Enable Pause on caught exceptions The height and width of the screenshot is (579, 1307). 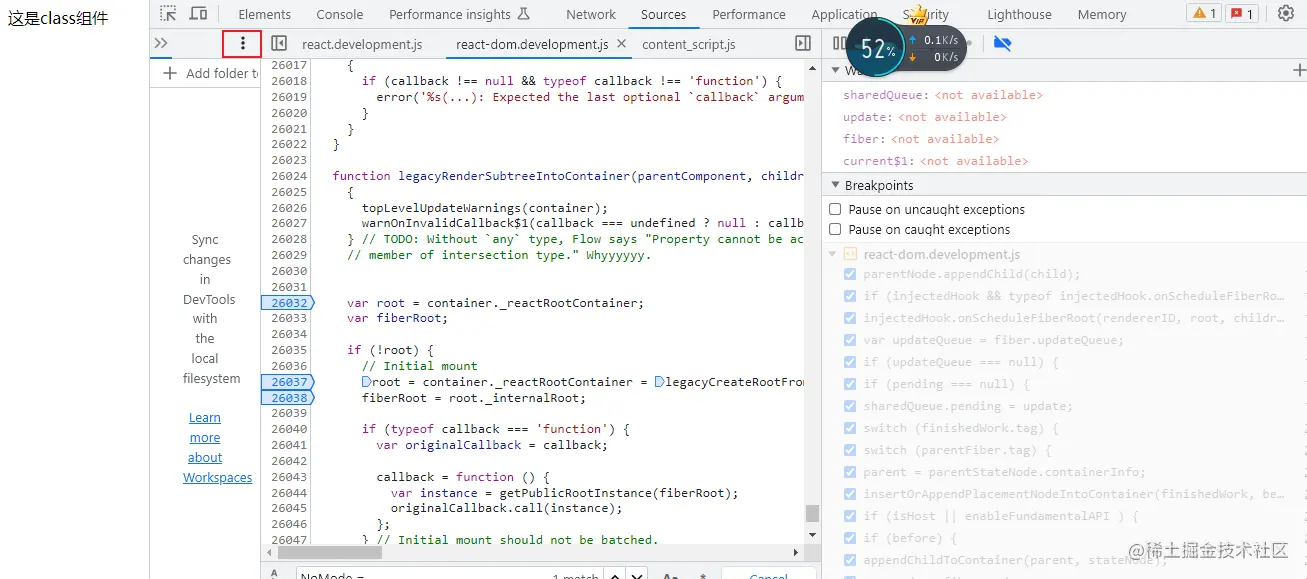[835, 229]
